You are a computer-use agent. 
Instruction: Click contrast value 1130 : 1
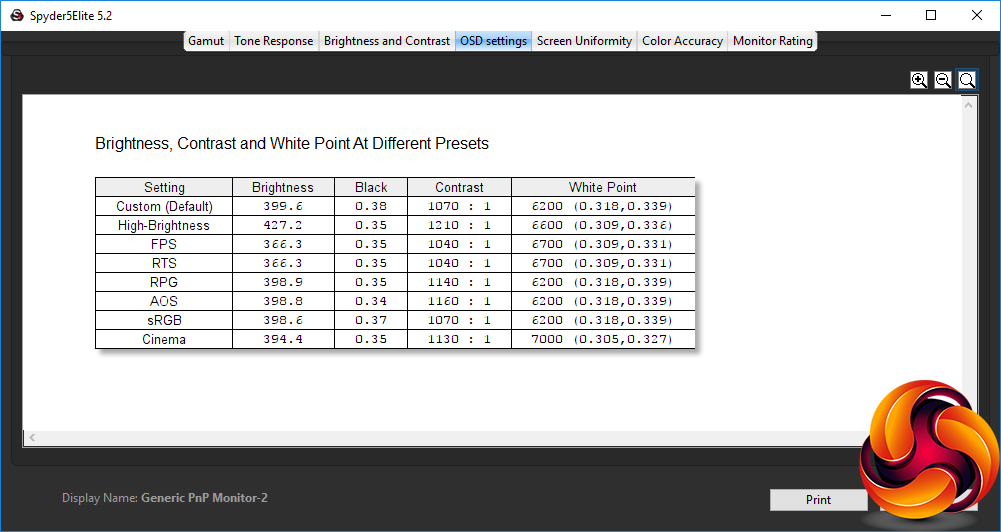pyautogui.click(x=460, y=339)
